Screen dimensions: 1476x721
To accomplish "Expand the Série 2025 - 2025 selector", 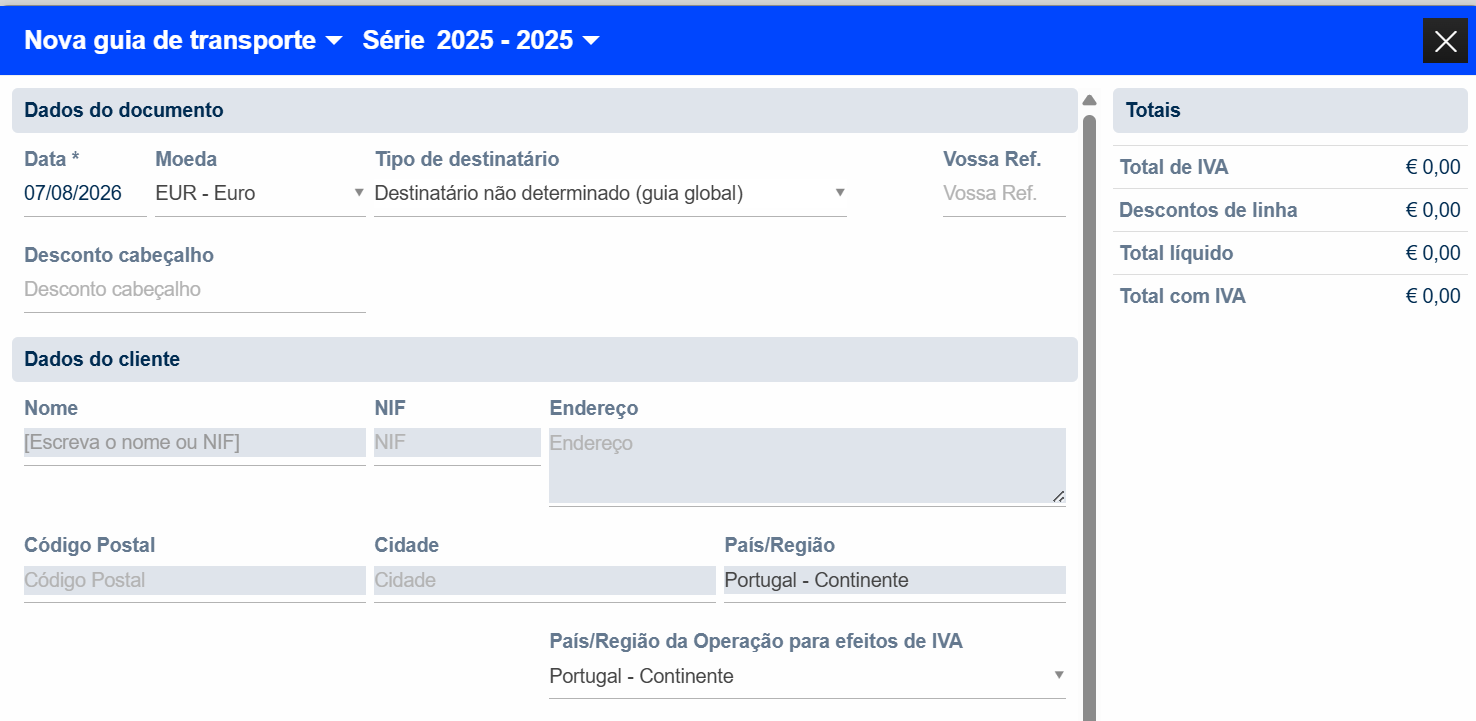I will (481, 40).
